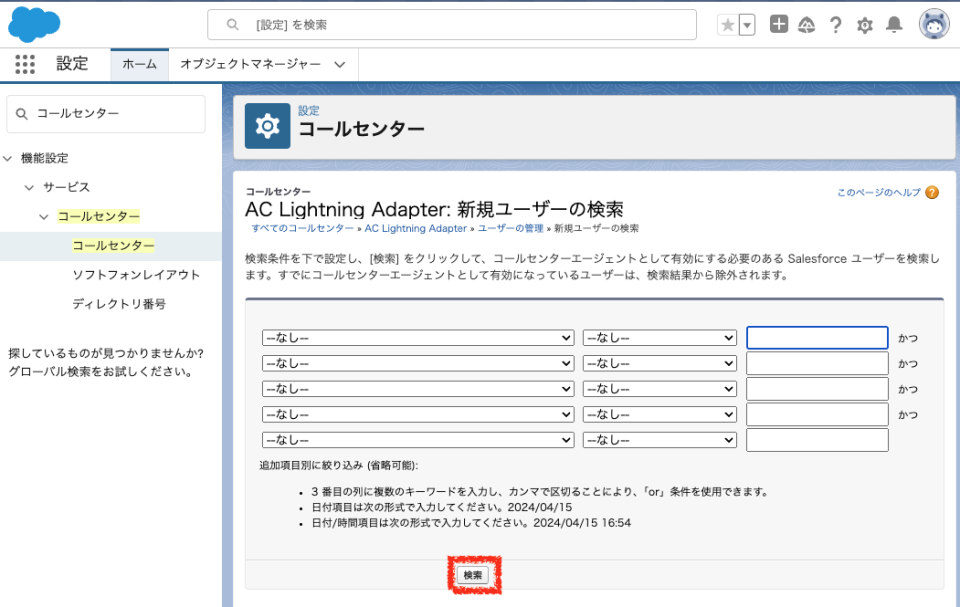This screenshot has width=960, height=607.
Task: Click the favorites star icon
Action: [x=727, y=25]
